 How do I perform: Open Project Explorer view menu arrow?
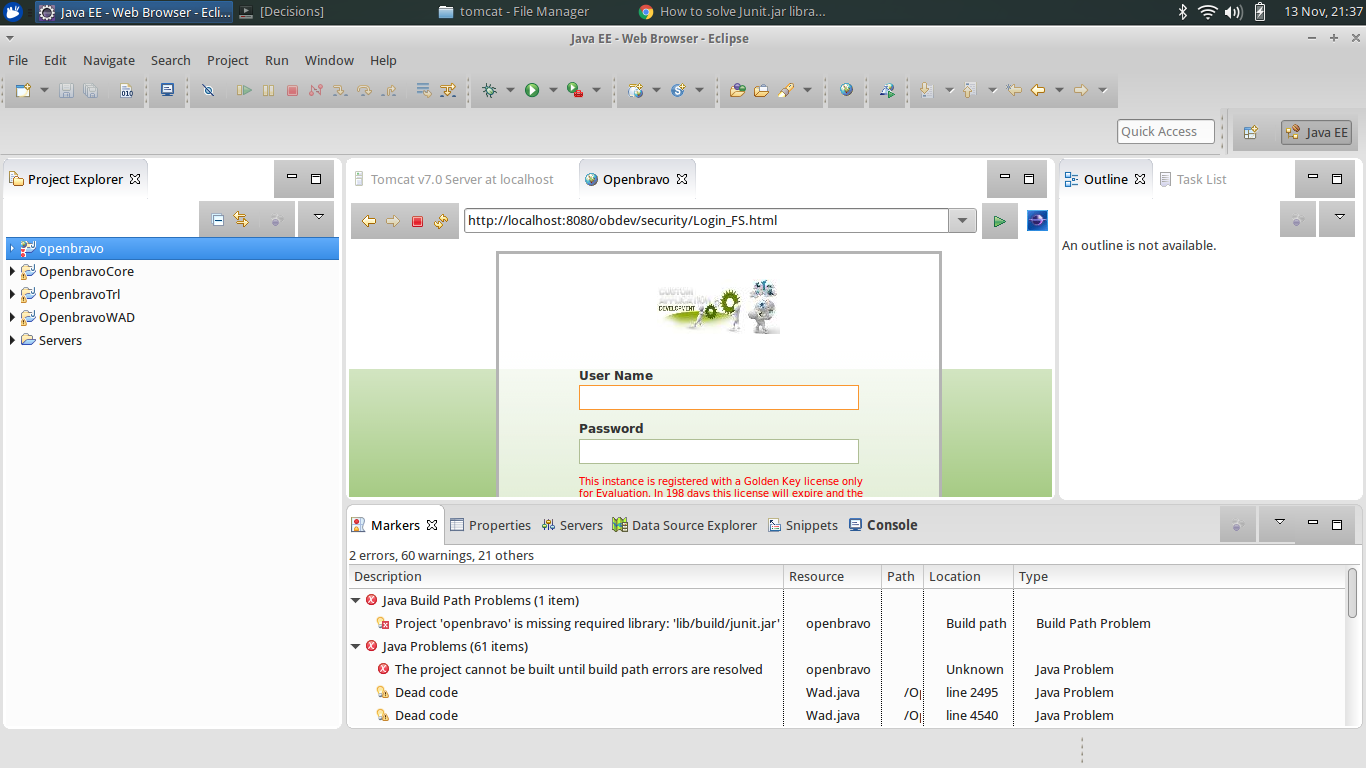318,217
